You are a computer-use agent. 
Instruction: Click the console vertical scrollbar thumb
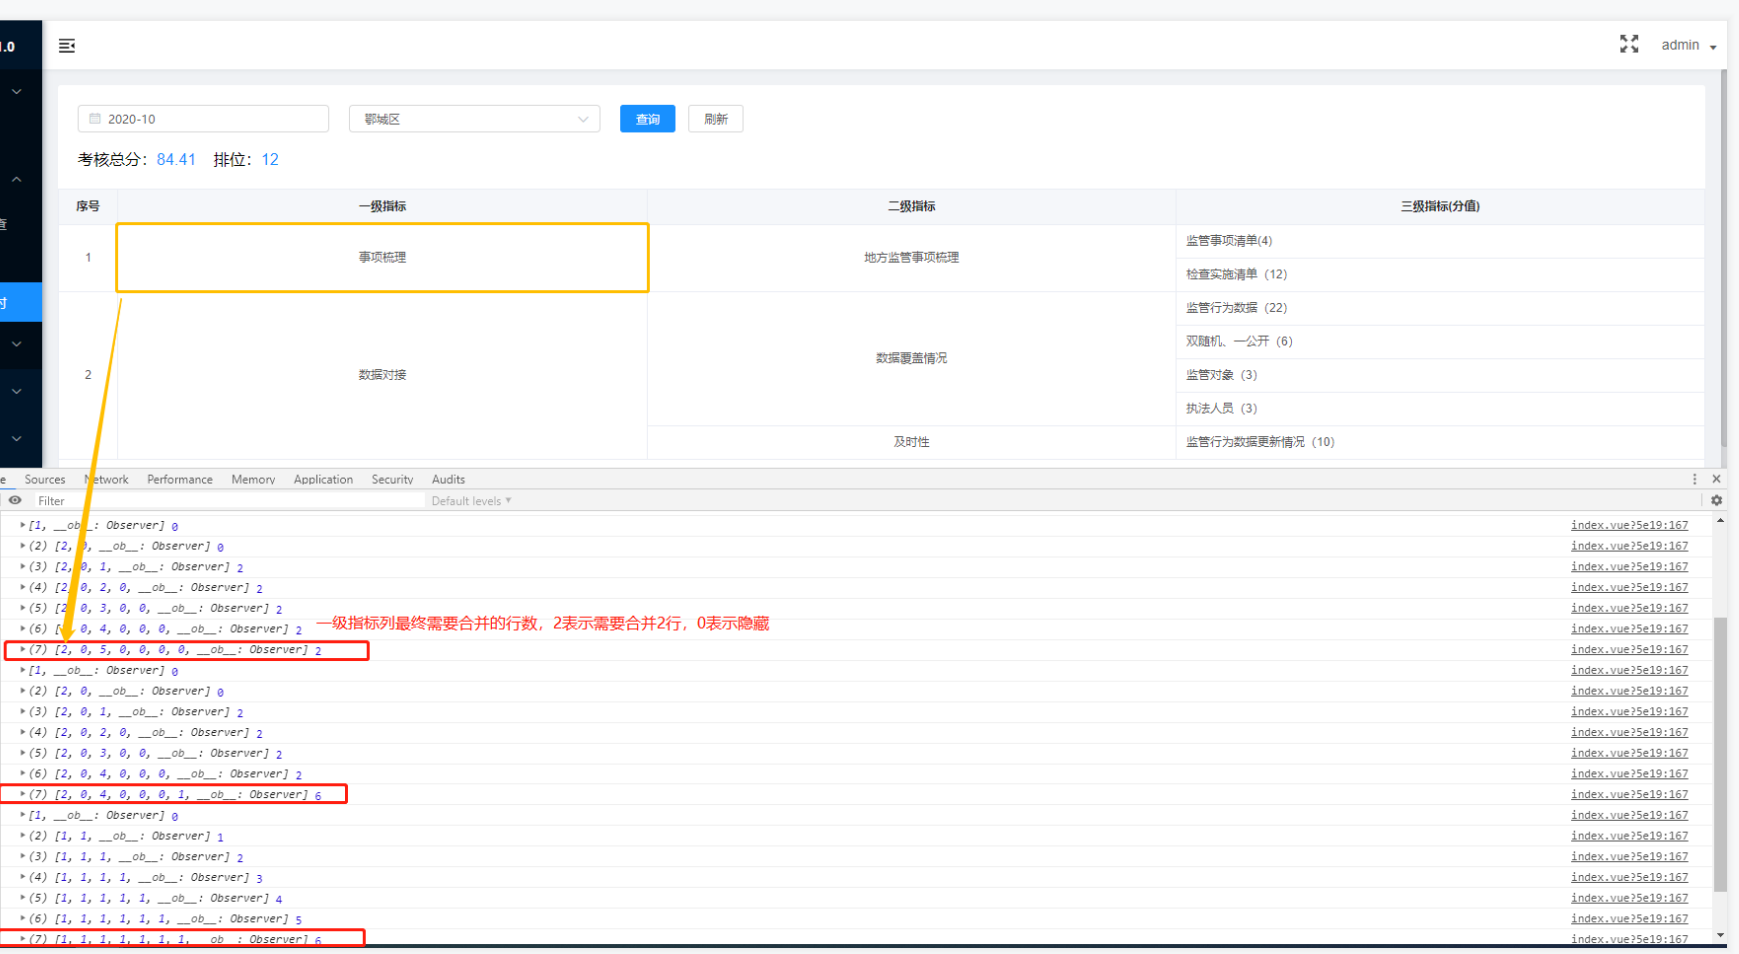pyautogui.click(x=1720, y=754)
